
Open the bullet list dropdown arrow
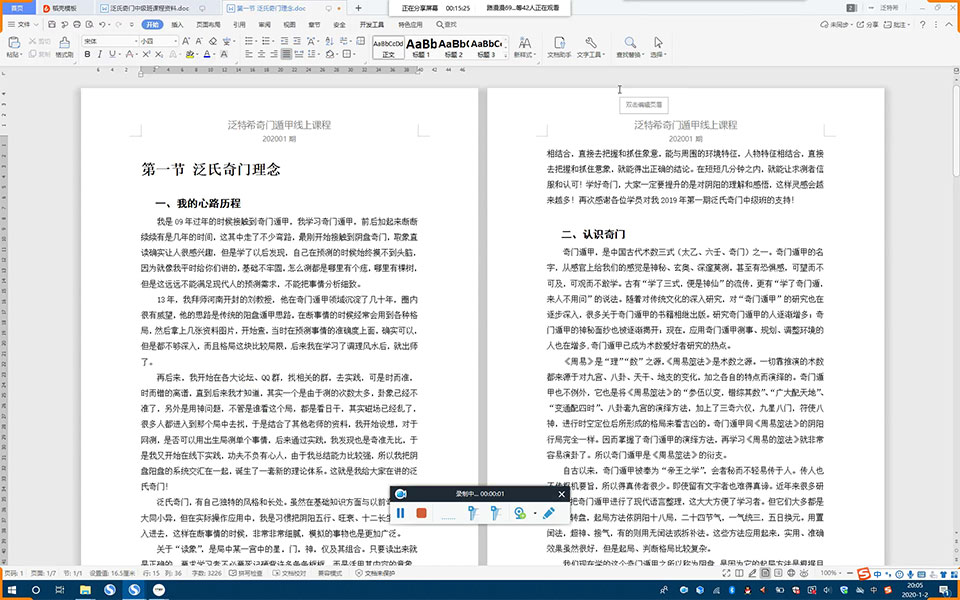click(255, 41)
